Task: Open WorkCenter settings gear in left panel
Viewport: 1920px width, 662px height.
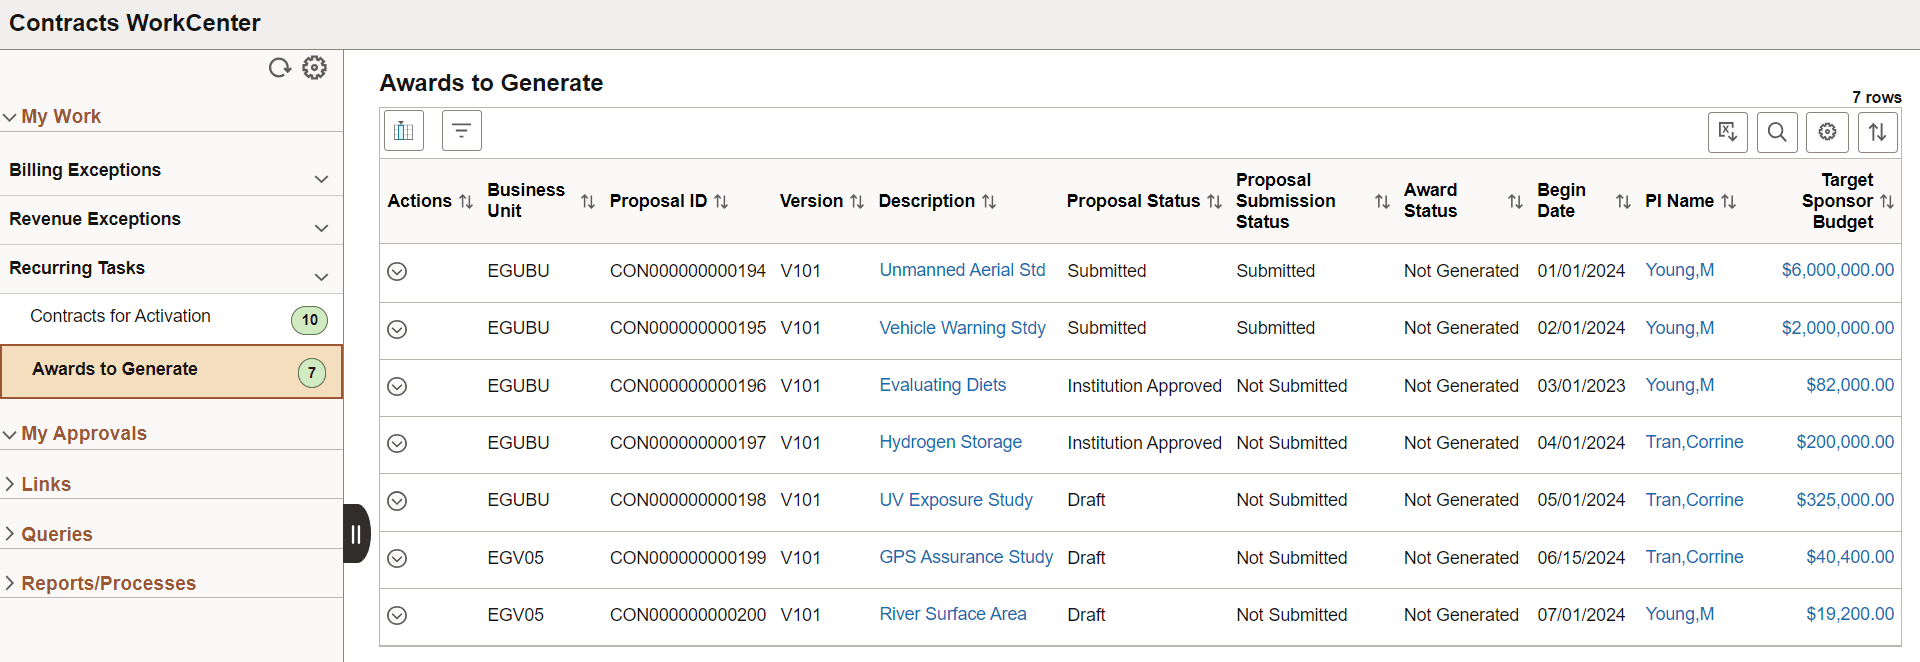Action: point(315,68)
